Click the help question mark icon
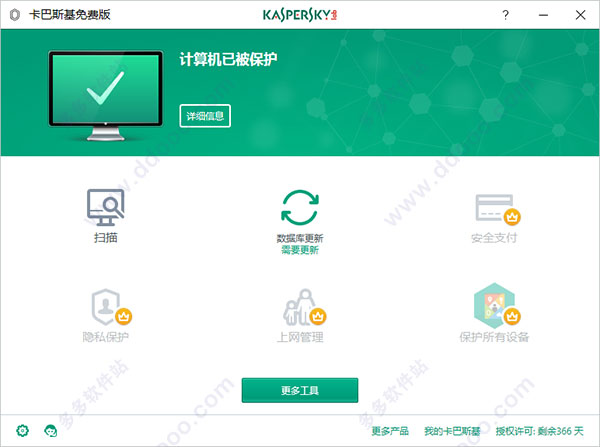 click(x=505, y=15)
